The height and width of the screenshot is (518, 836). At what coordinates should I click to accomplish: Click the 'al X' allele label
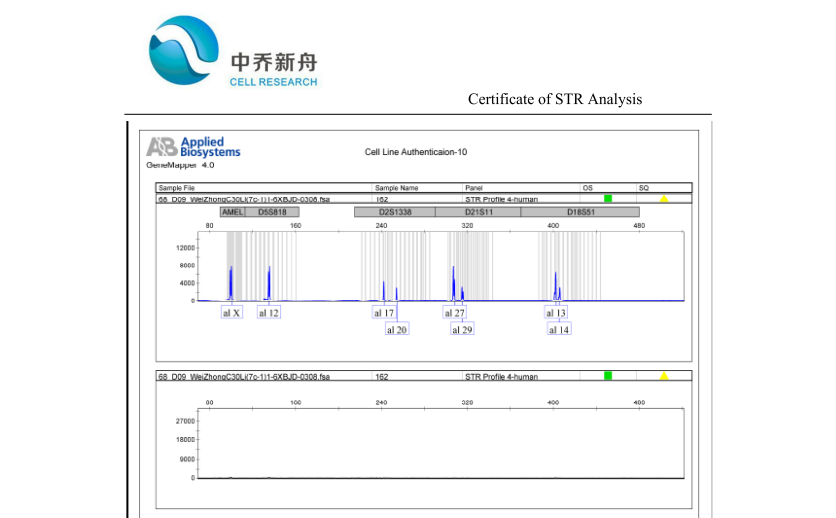[231, 313]
